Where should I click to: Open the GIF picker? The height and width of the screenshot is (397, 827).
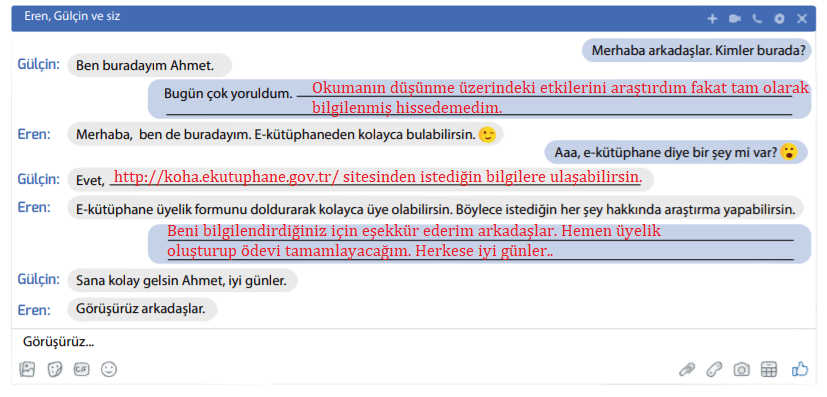(x=81, y=370)
